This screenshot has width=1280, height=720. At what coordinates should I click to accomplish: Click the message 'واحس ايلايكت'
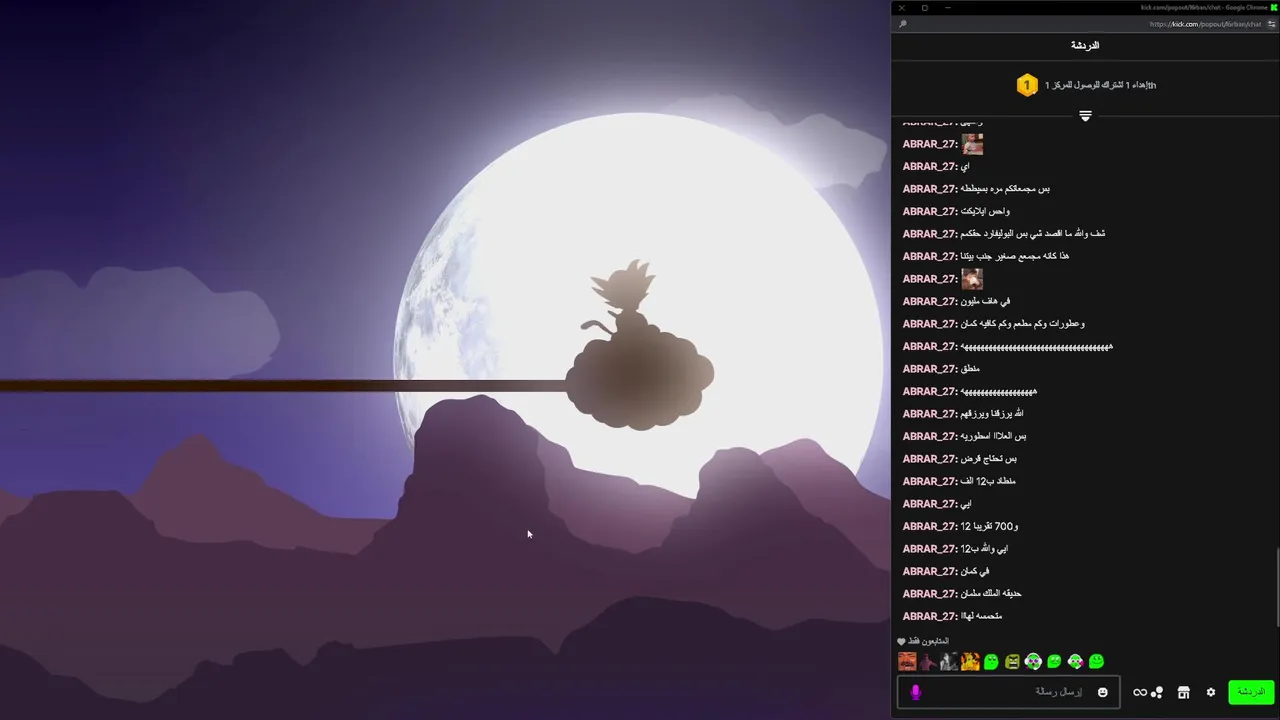point(985,211)
